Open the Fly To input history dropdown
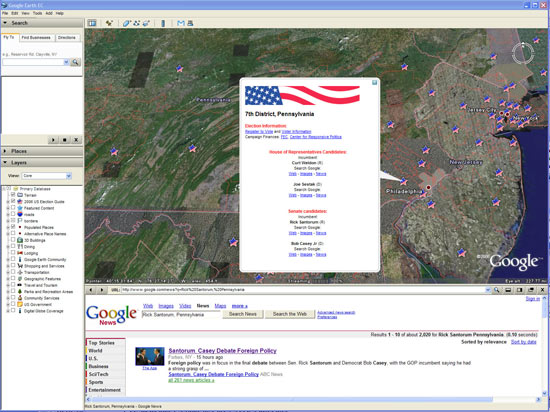The height and width of the screenshot is (412, 550). (x=66, y=62)
